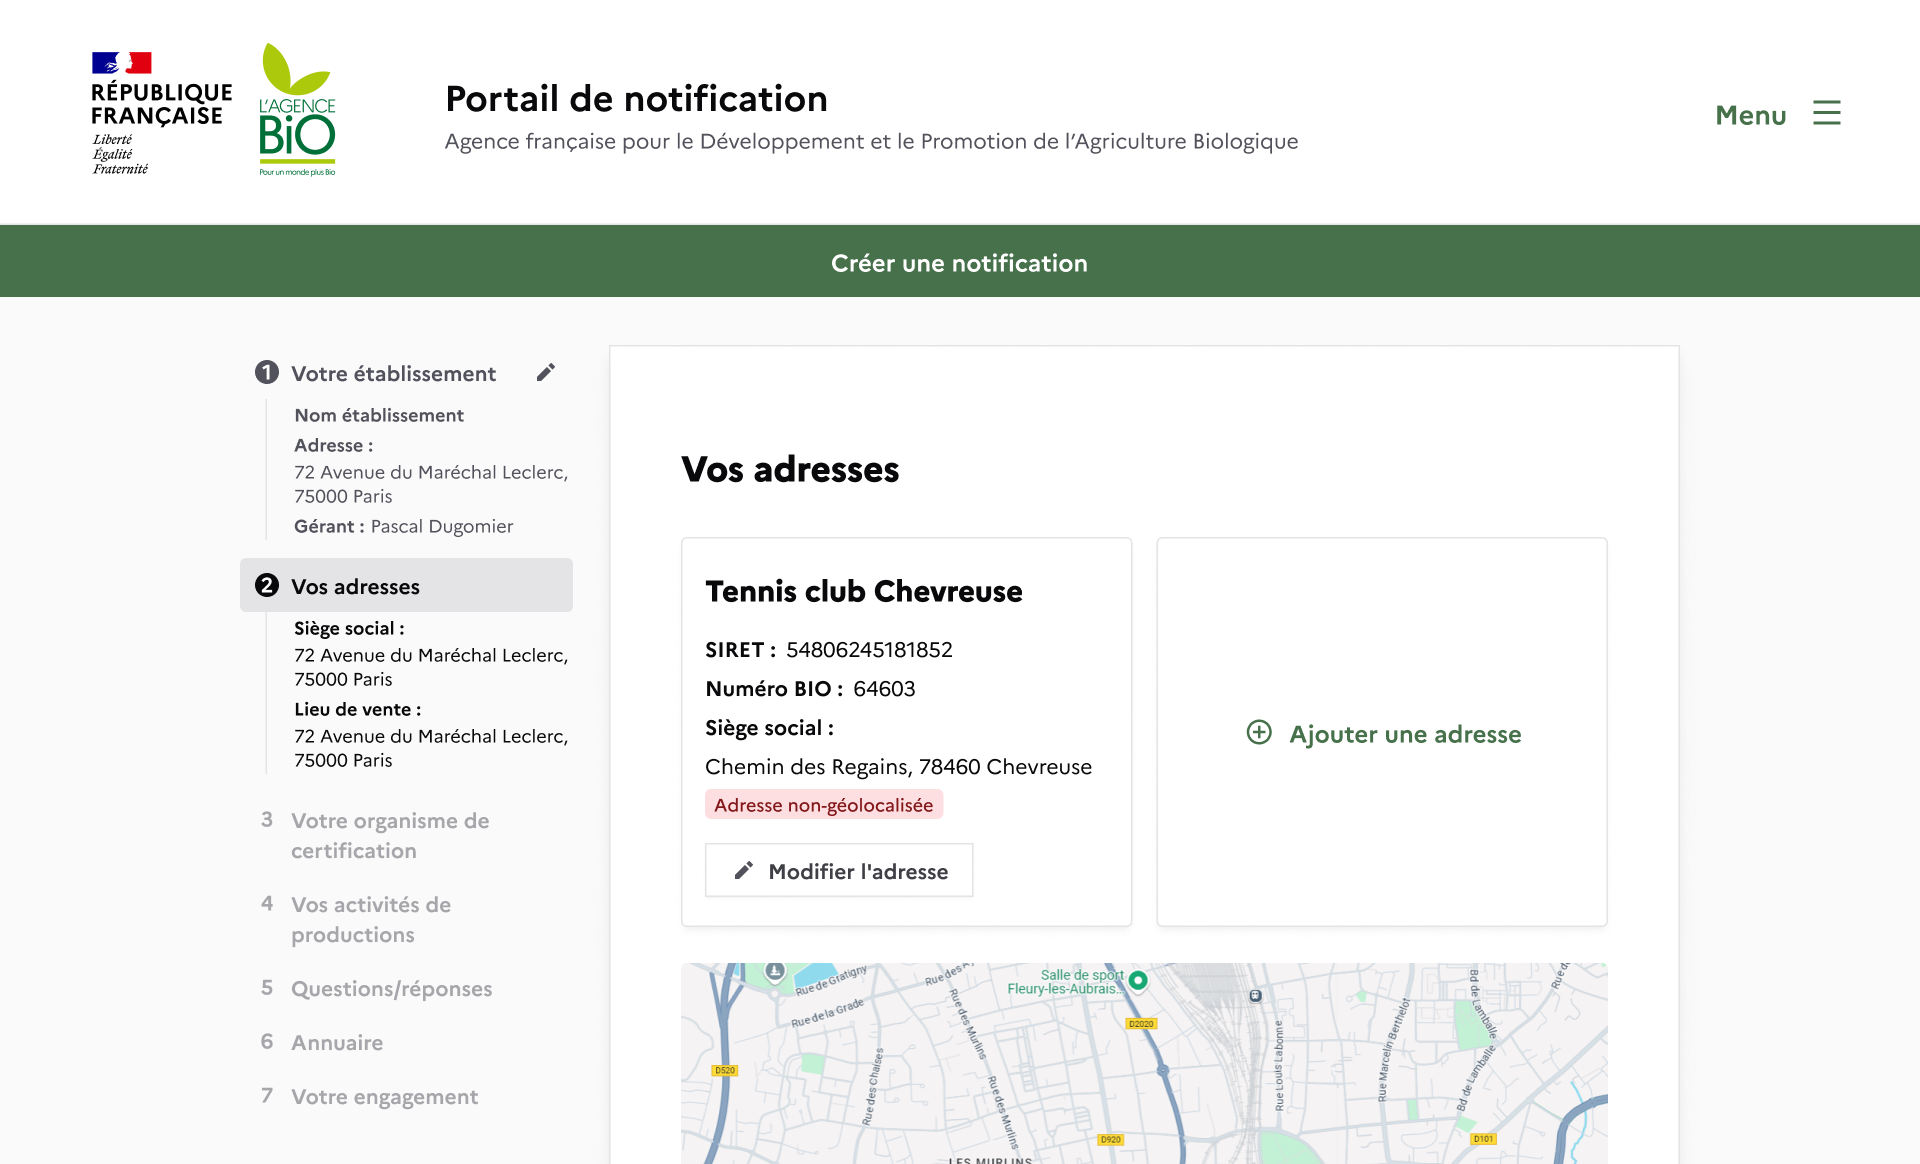
Task: Go to Votre engagement step
Action: tap(384, 1097)
